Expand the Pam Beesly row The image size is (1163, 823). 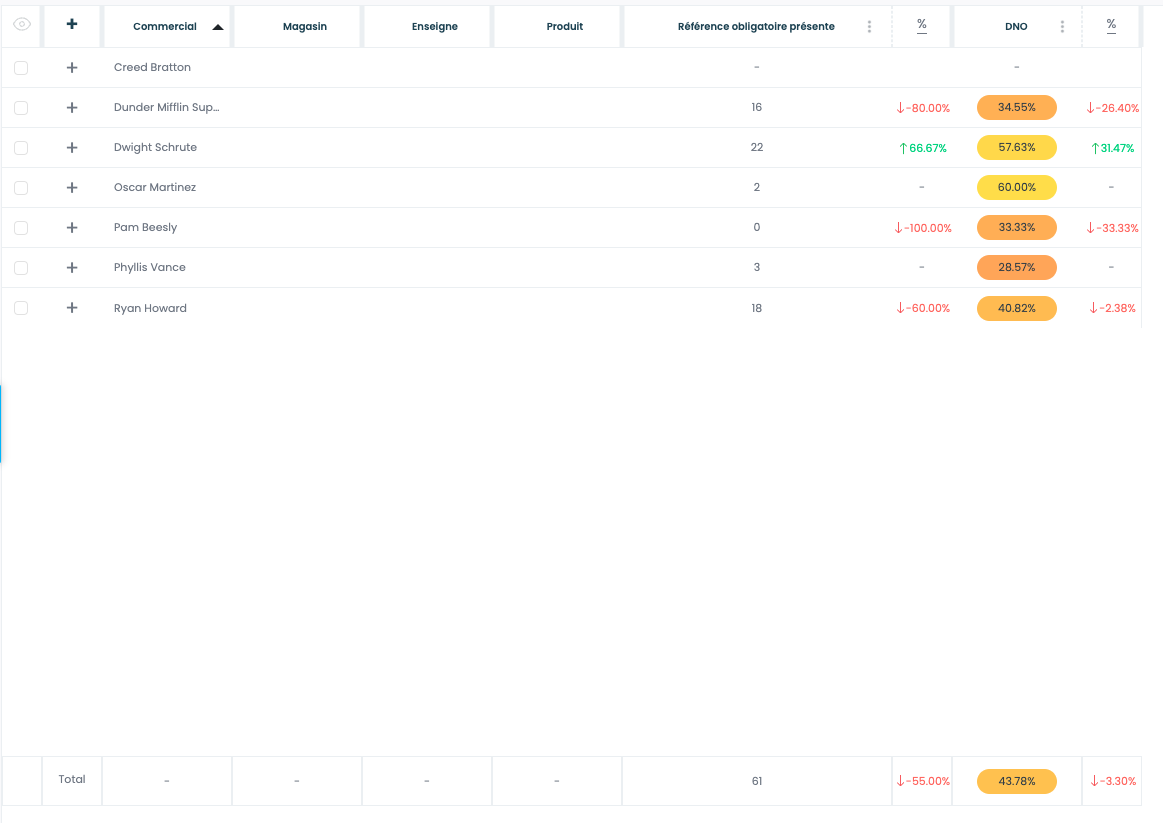pos(72,228)
